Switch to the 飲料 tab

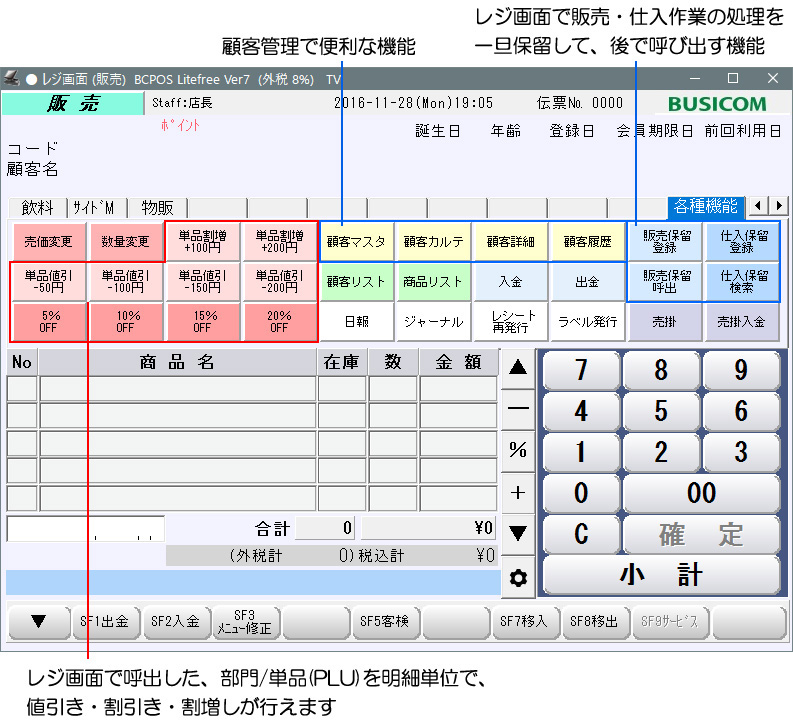click(38, 207)
